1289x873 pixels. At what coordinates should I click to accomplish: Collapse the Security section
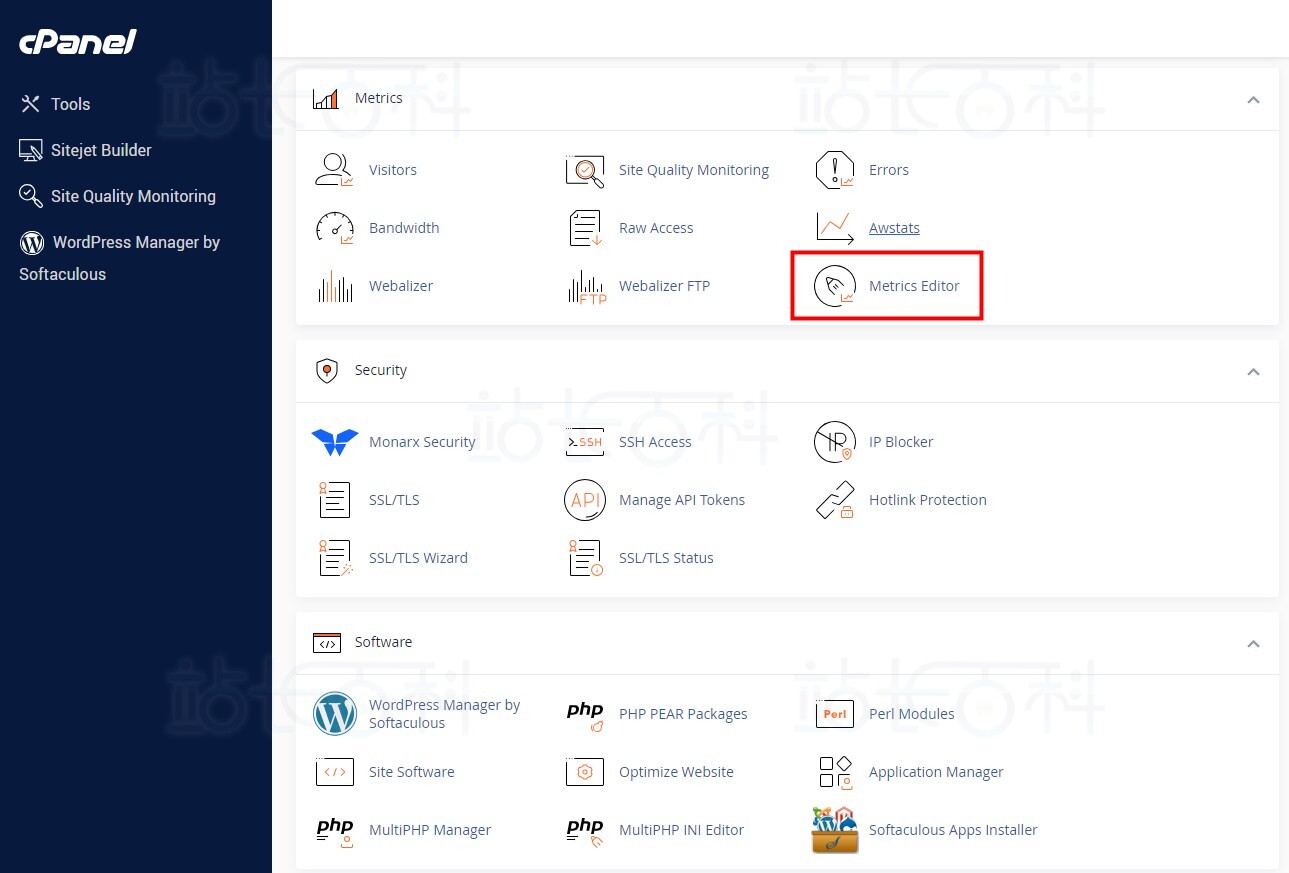tap(1253, 372)
